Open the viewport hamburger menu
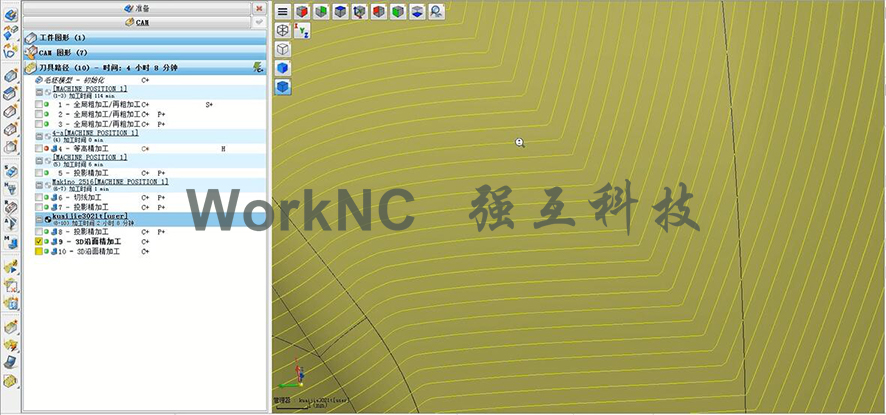This screenshot has width=886, height=415. click(283, 11)
